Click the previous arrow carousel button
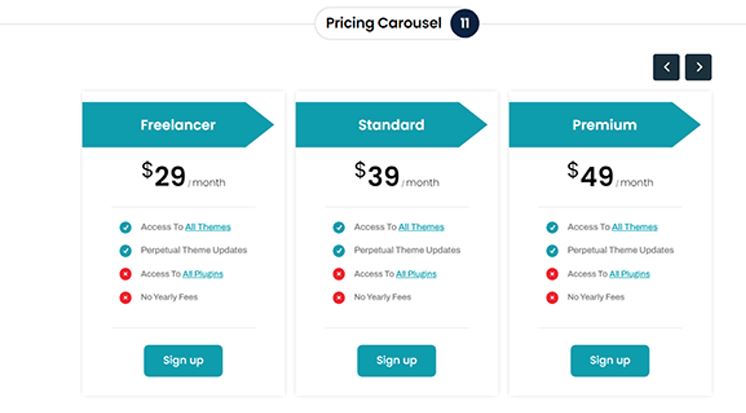746x413 pixels. pyautogui.click(x=666, y=67)
